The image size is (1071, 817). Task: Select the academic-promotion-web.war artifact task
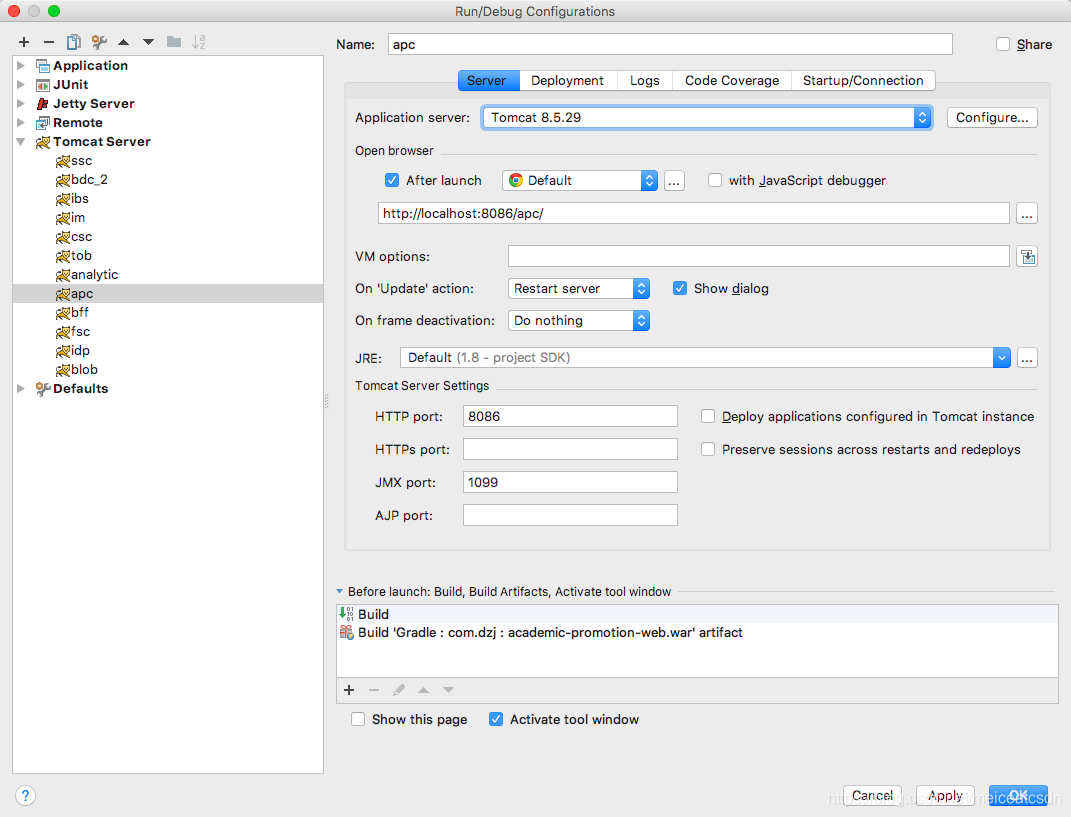pos(697,633)
